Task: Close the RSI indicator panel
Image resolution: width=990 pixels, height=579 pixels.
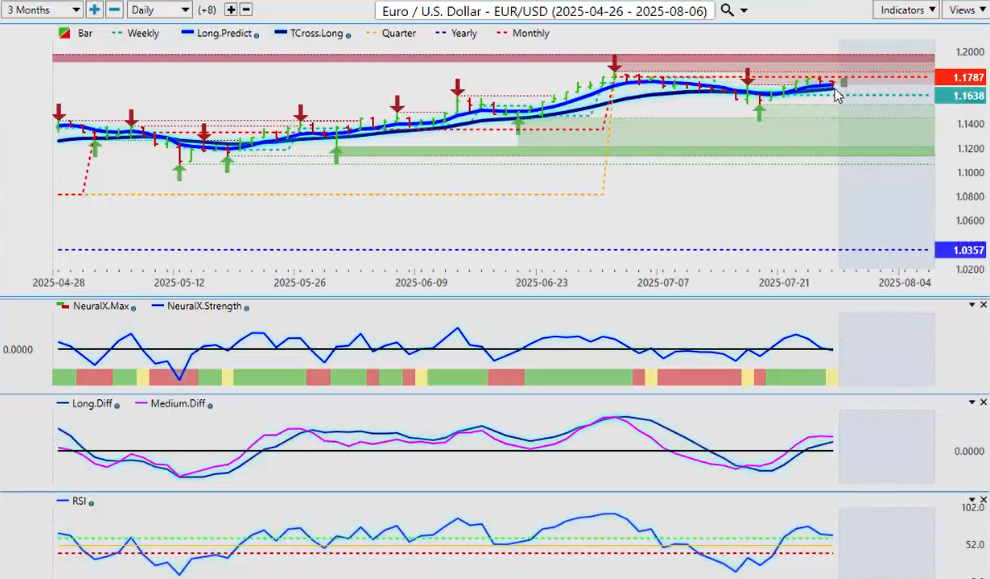Action: pyautogui.click(x=982, y=499)
